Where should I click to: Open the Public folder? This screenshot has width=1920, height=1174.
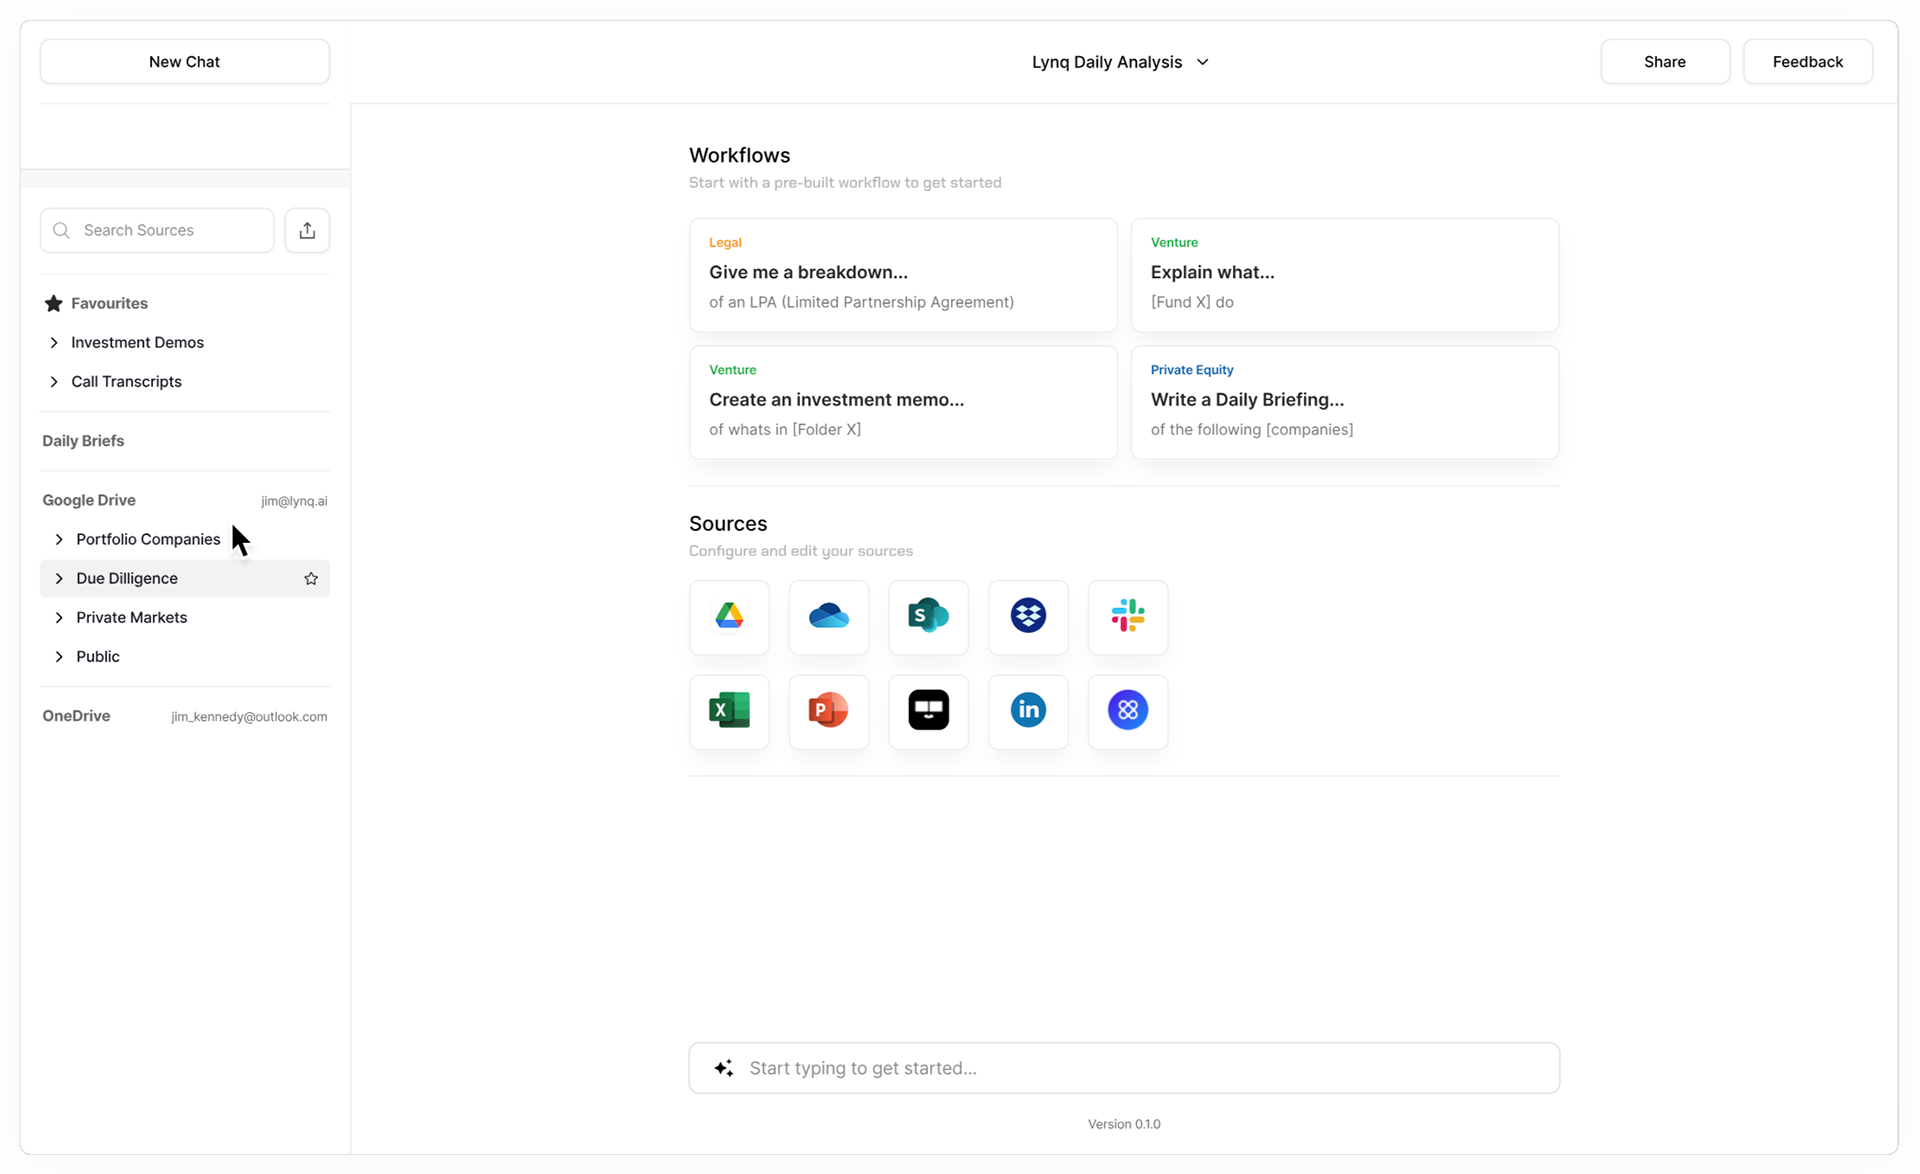98,656
